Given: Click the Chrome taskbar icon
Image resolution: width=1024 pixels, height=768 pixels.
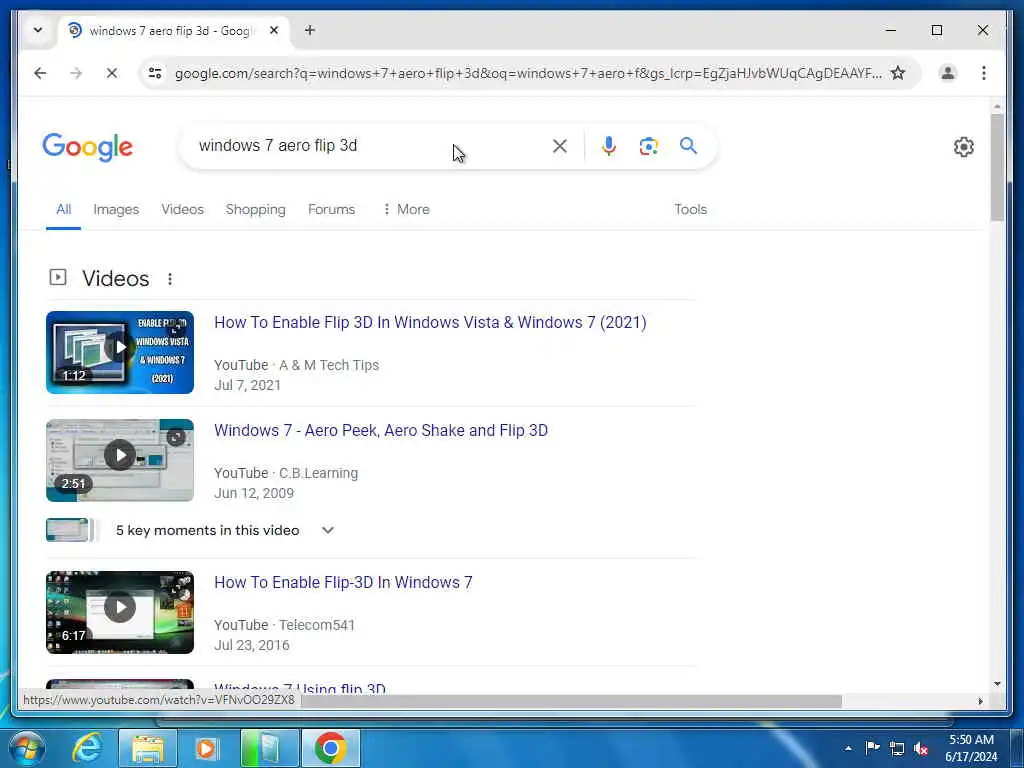Looking at the screenshot, I should [x=330, y=748].
